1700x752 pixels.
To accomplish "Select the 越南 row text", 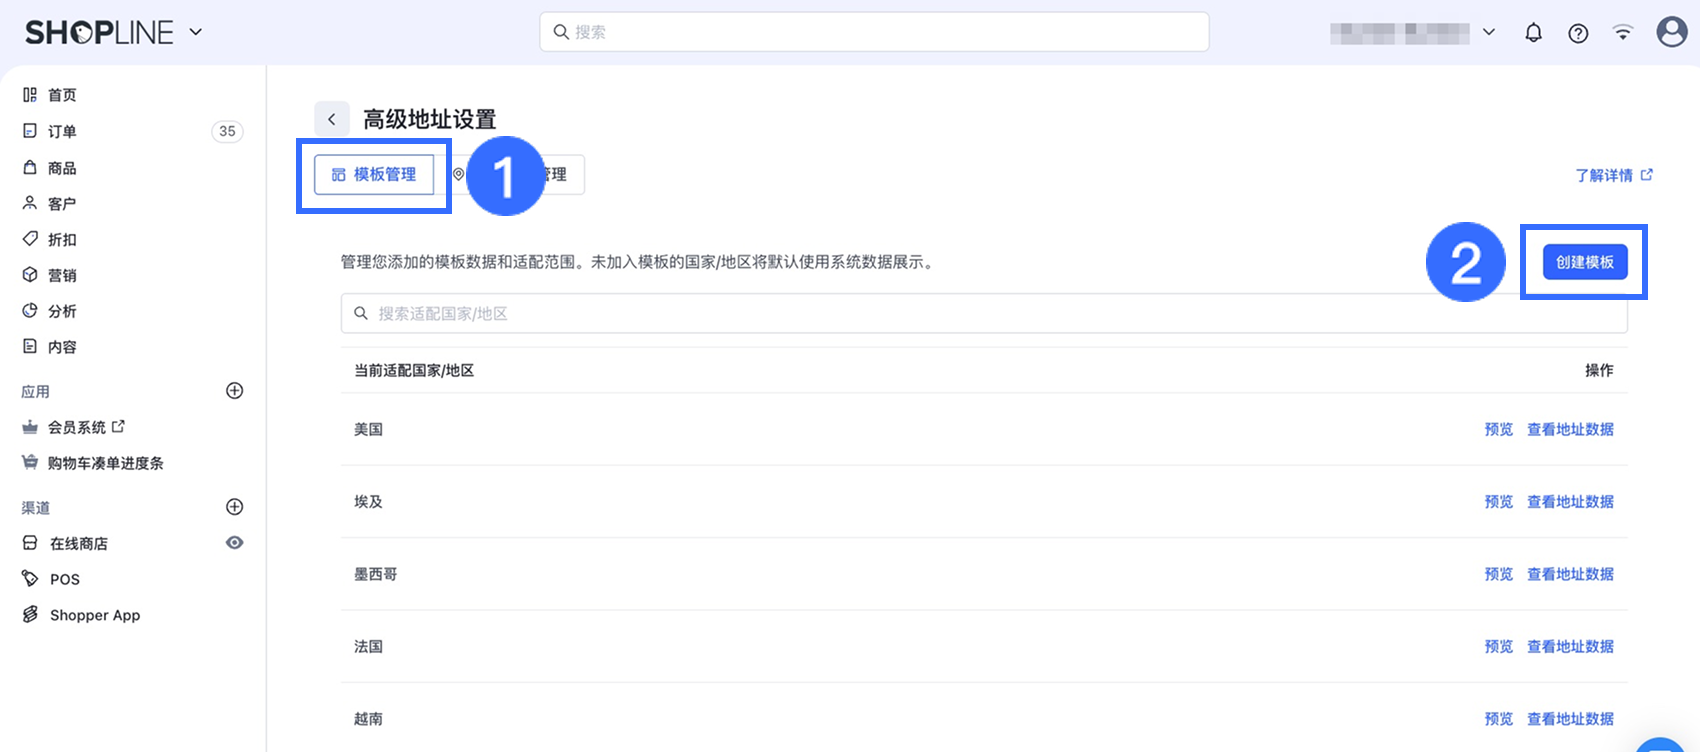I will point(368,719).
